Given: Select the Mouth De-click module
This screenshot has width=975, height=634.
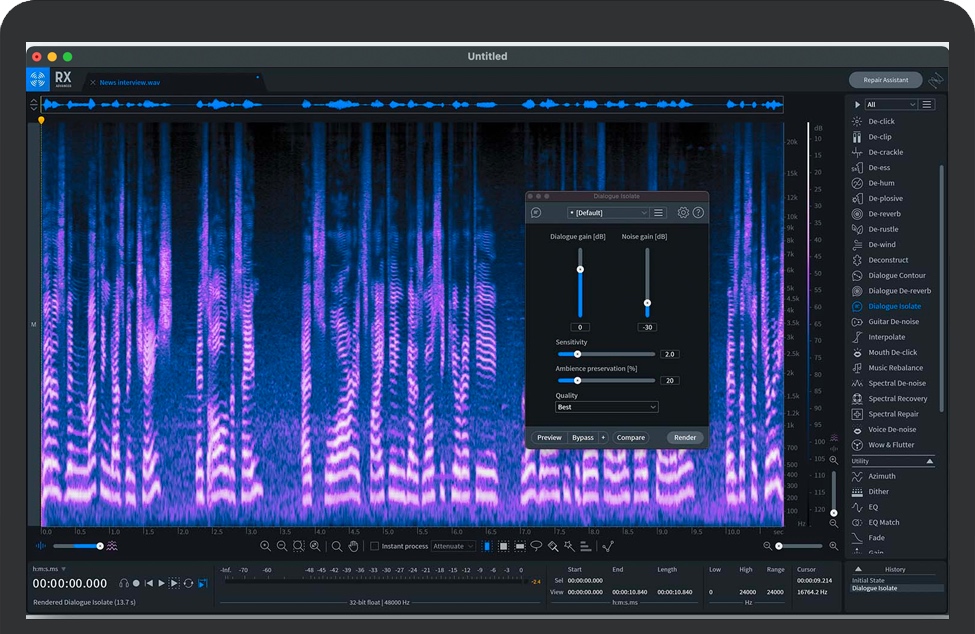Looking at the screenshot, I should pyautogui.click(x=891, y=352).
